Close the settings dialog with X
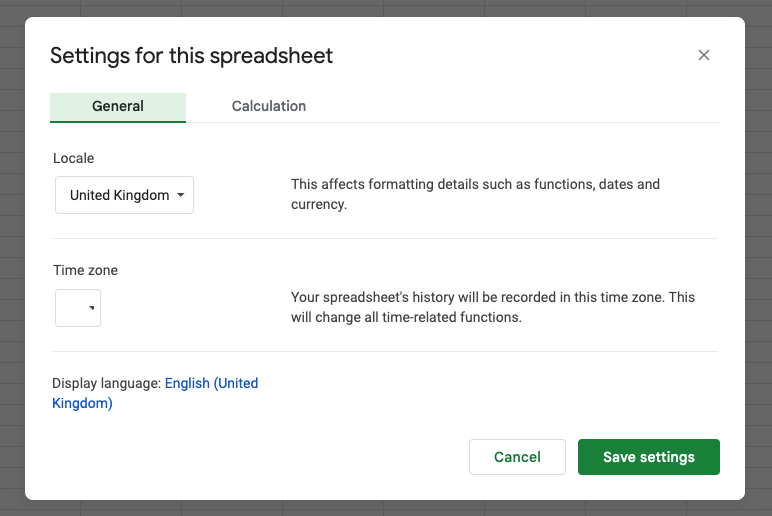This screenshot has width=772, height=516. tap(704, 55)
